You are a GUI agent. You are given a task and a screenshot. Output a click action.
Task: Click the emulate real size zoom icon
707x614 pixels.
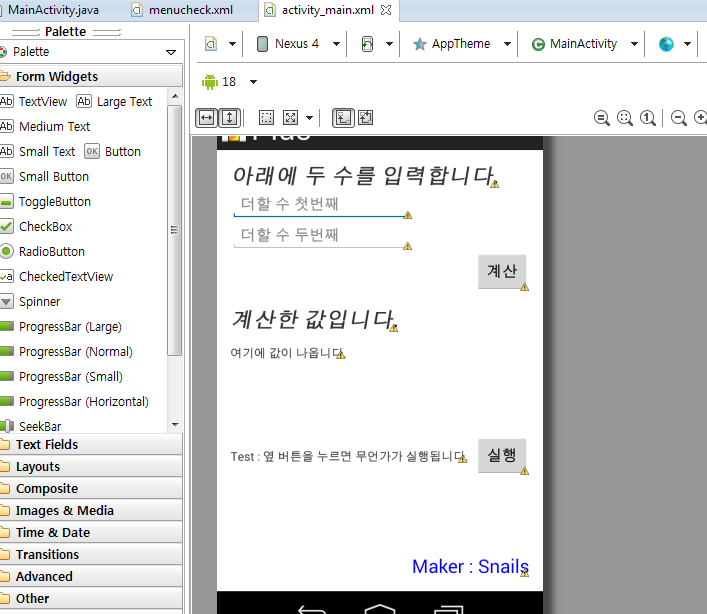pos(602,117)
